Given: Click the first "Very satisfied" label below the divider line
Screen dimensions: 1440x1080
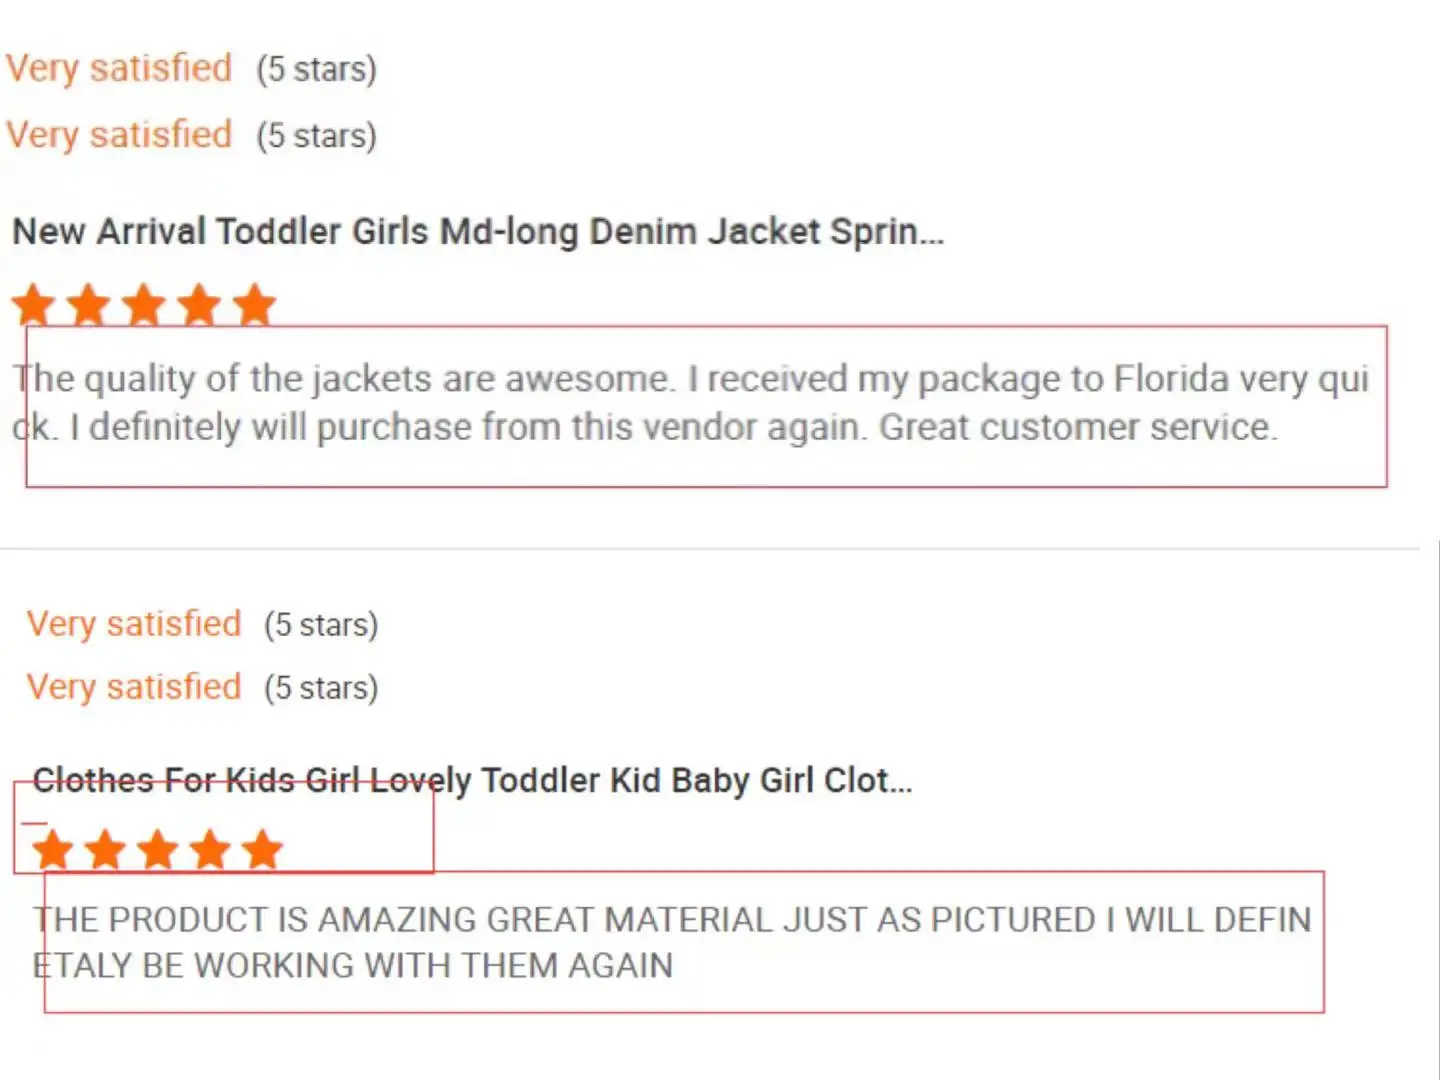Looking at the screenshot, I should click(x=134, y=624).
